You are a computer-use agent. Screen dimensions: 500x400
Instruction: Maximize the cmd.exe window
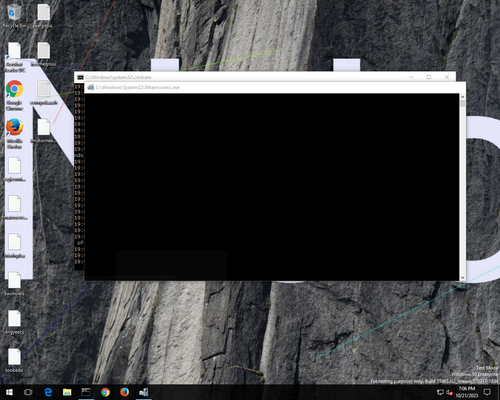click(x=429, y=77)
